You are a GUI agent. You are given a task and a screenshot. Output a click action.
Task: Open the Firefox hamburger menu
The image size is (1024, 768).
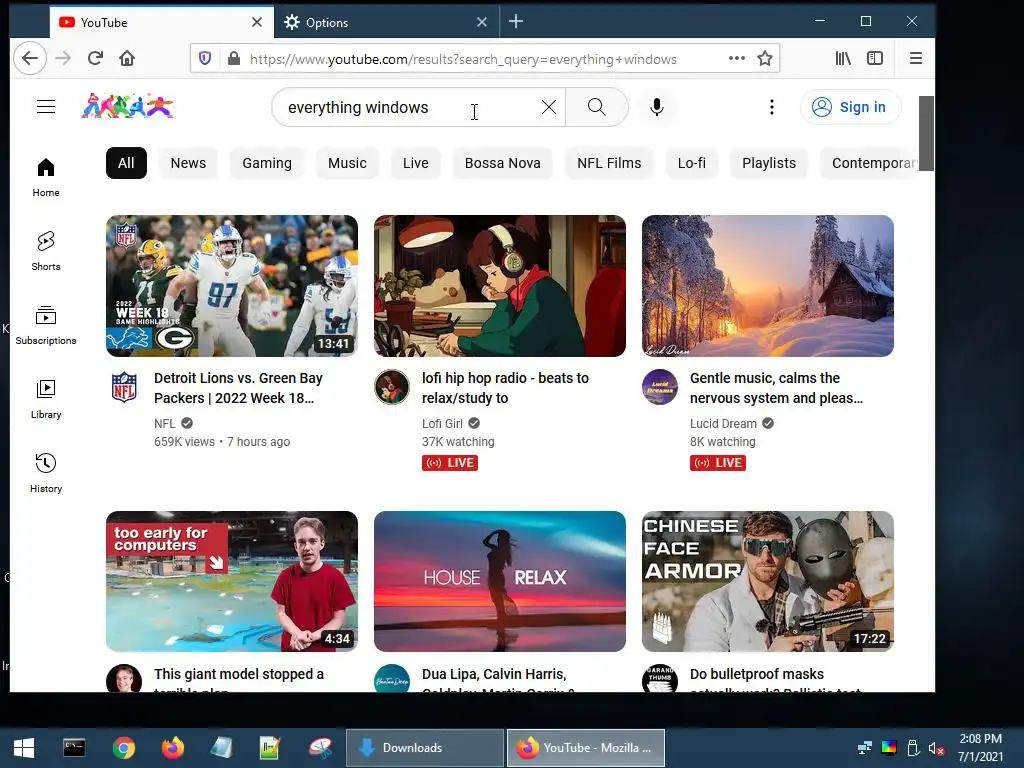[916, 59]
